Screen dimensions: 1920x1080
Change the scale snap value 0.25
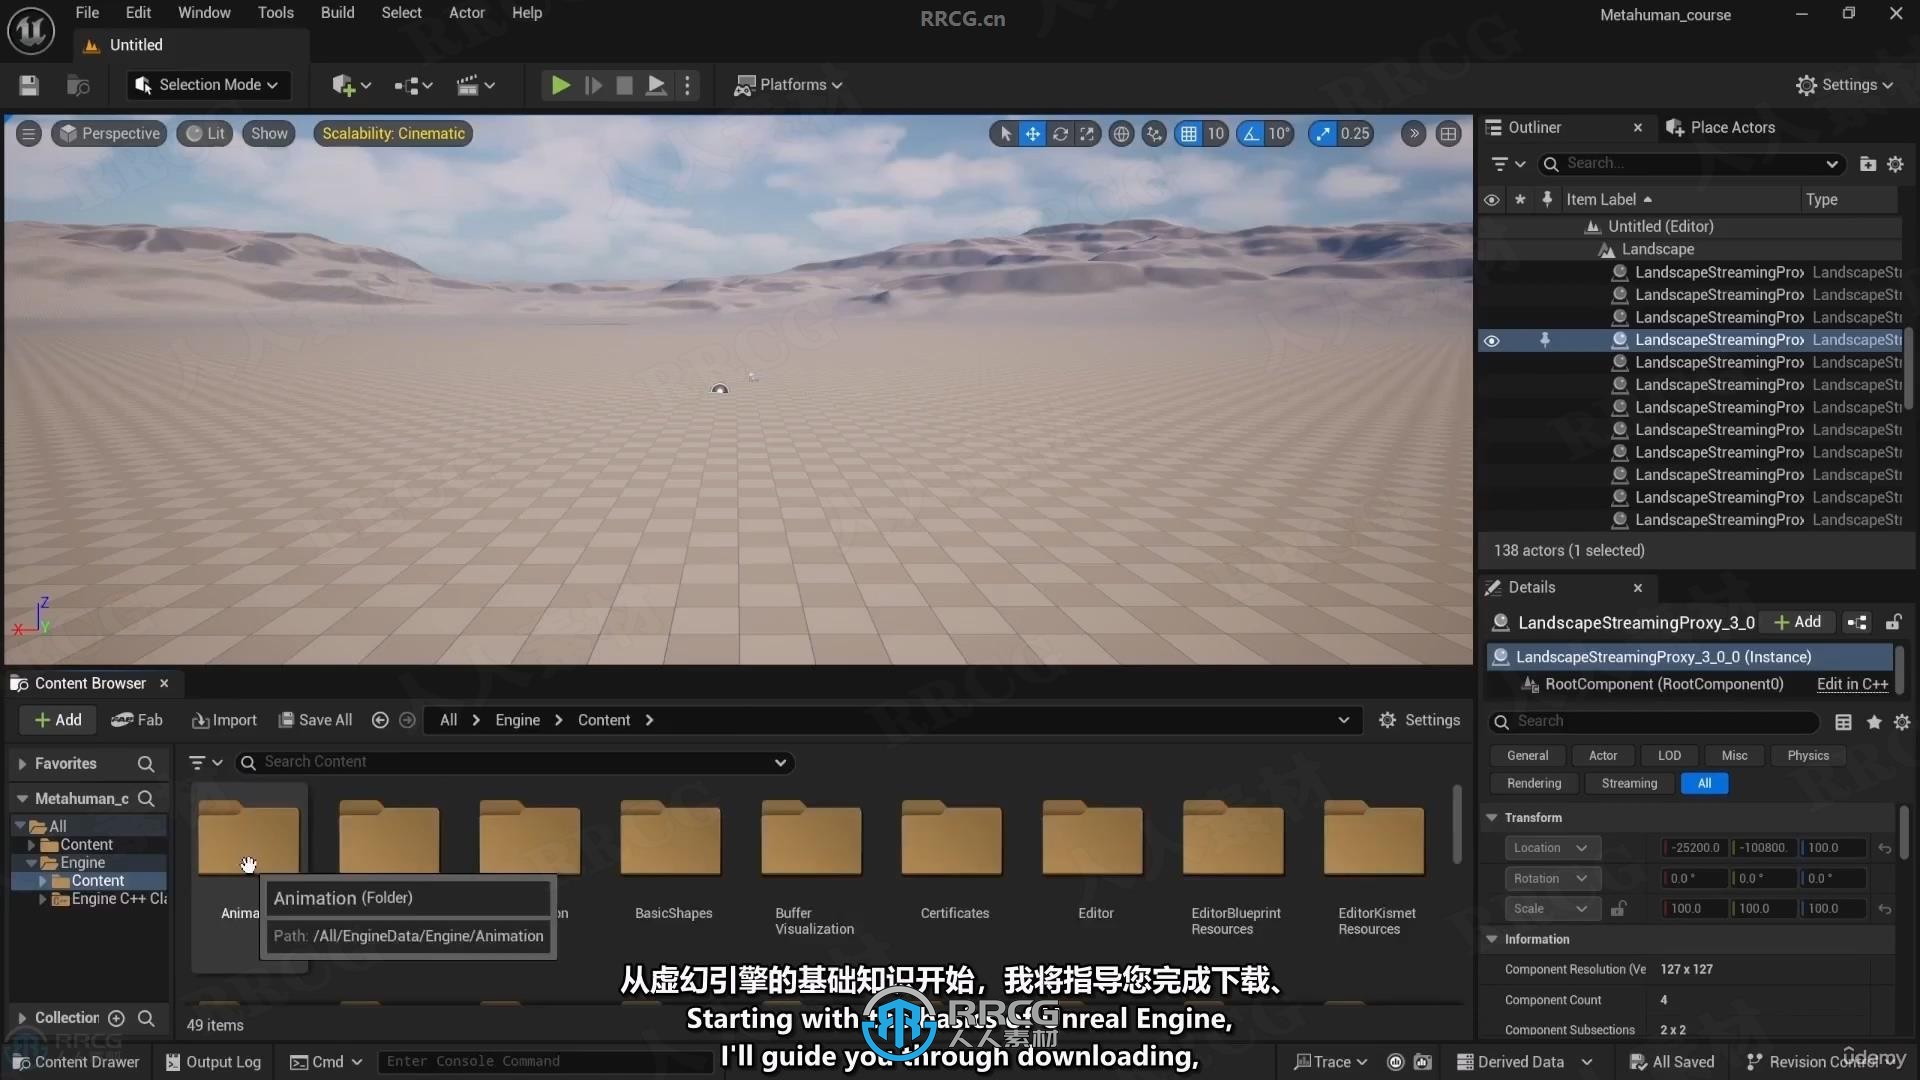pyautogui.click(x=1355, y=133)
